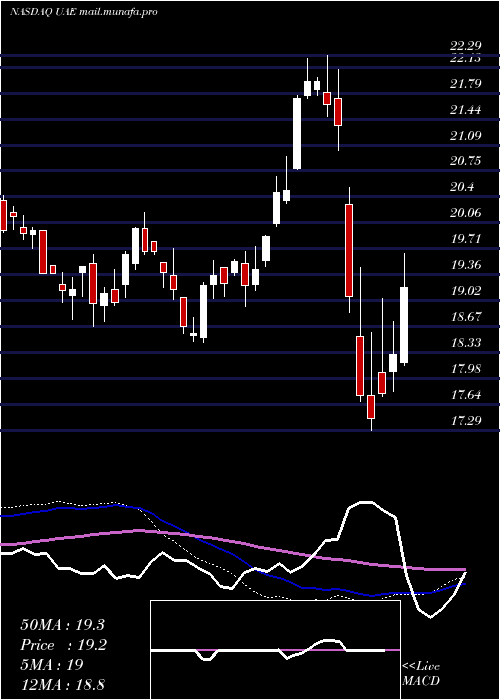Select the 19.36 price level label

point(466,265)
